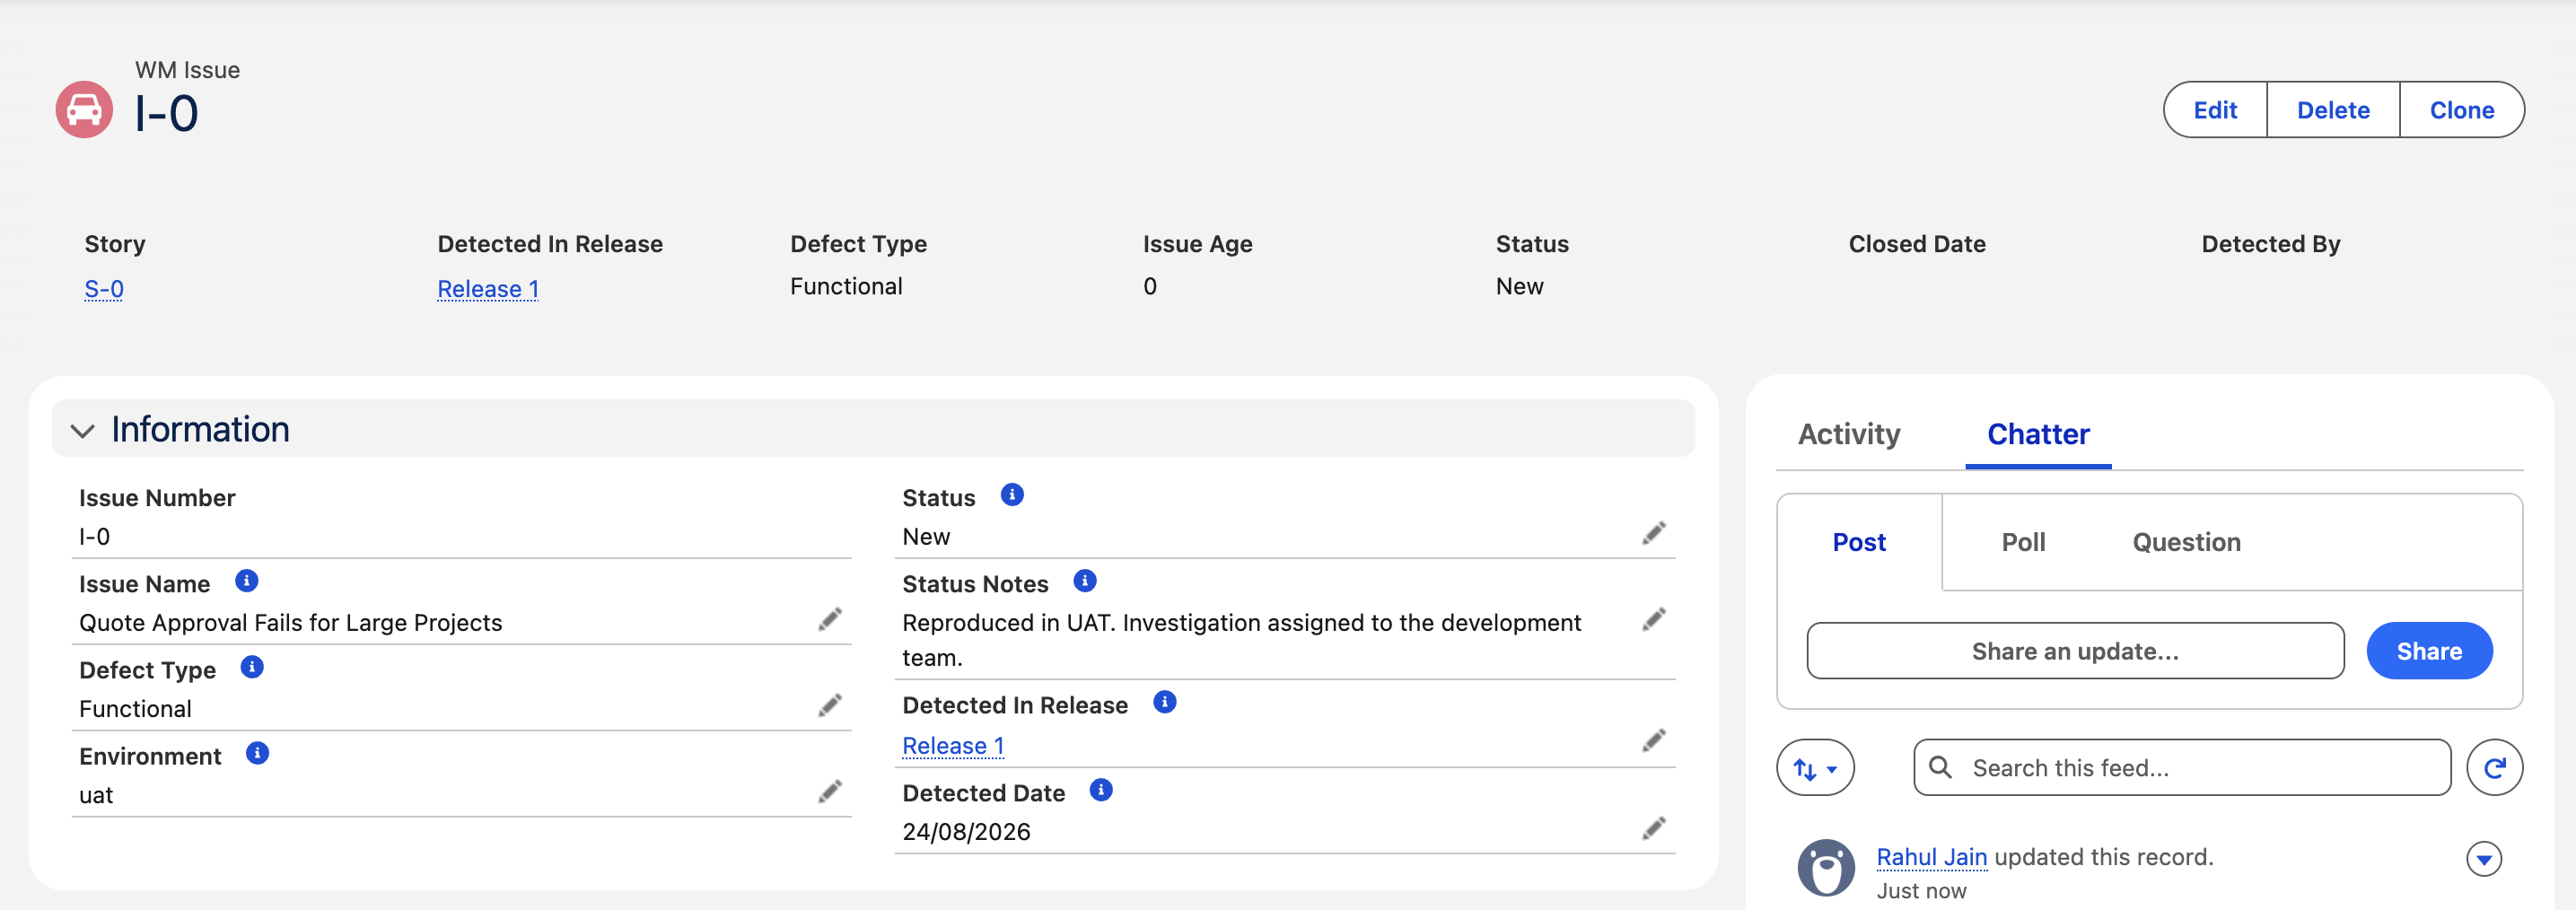This screenshot has height=910, width=2576.
Task: Select the Poll publisher tab
Action: coord(2023,542)
